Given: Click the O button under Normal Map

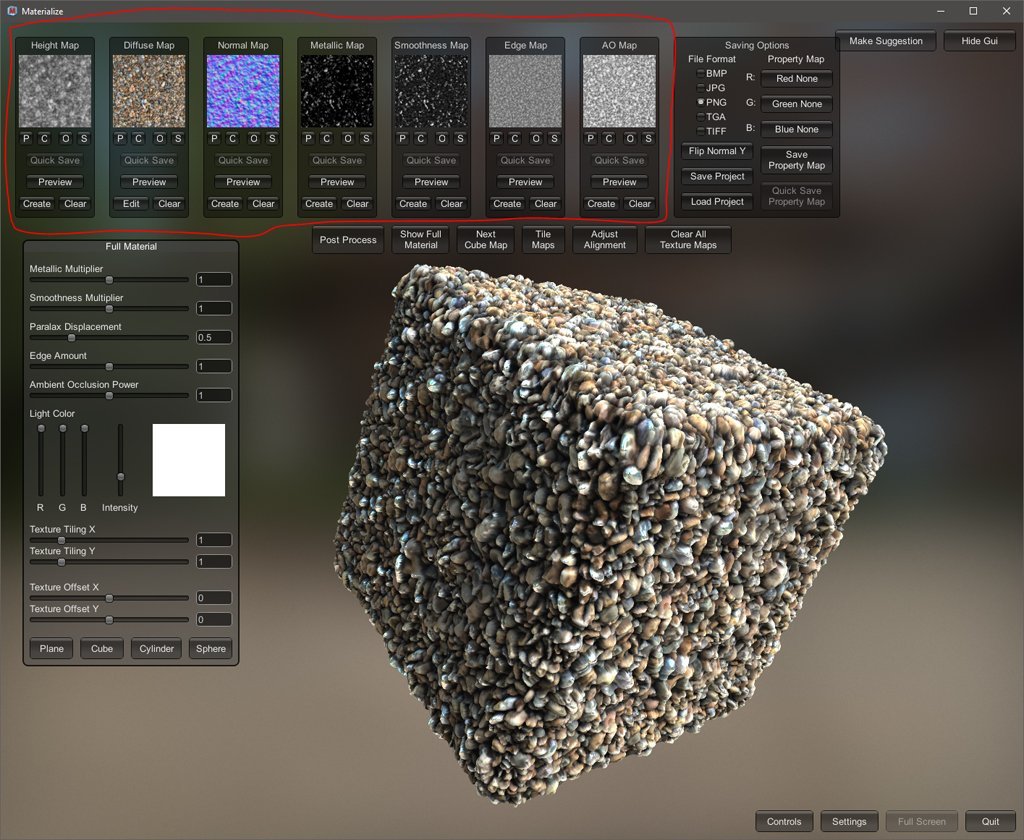Looking at the screenshot, I should click(254, 139).
